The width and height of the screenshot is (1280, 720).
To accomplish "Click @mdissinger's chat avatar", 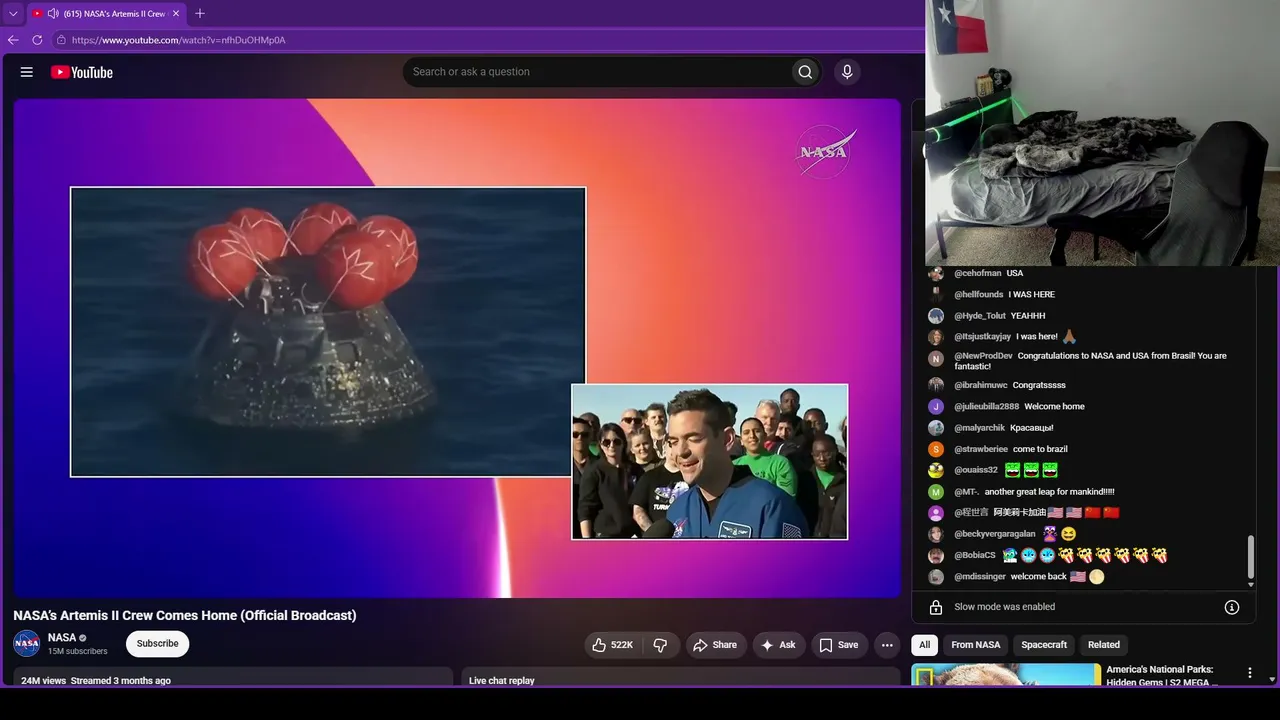I will (936, 577).
